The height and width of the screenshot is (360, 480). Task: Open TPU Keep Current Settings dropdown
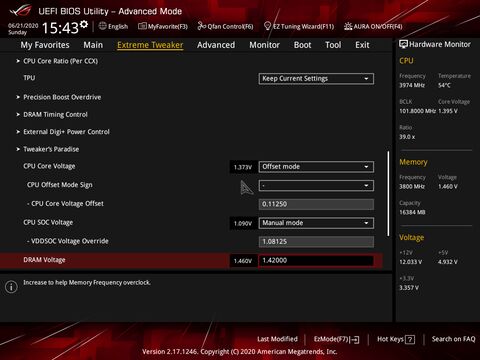(316, 79)
